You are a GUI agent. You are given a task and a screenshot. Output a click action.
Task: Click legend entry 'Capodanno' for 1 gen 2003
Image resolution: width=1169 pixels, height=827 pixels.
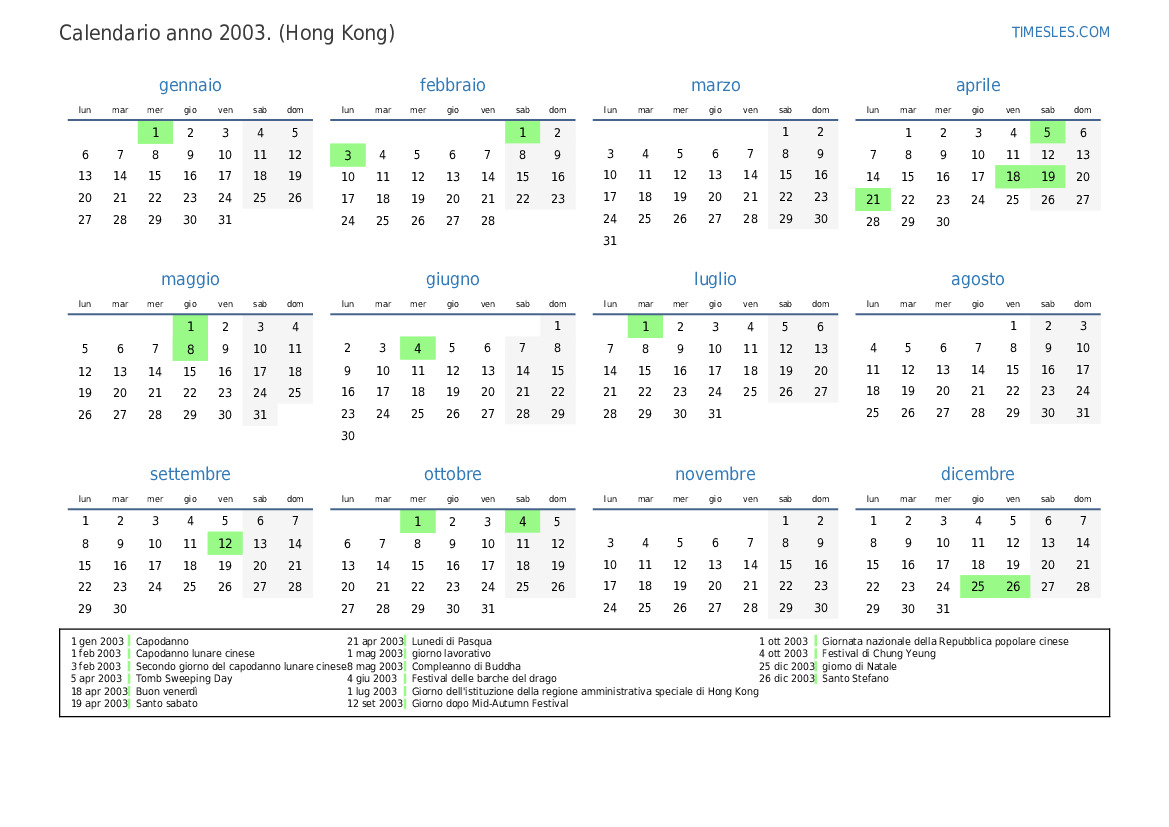(x=162, y=641)
